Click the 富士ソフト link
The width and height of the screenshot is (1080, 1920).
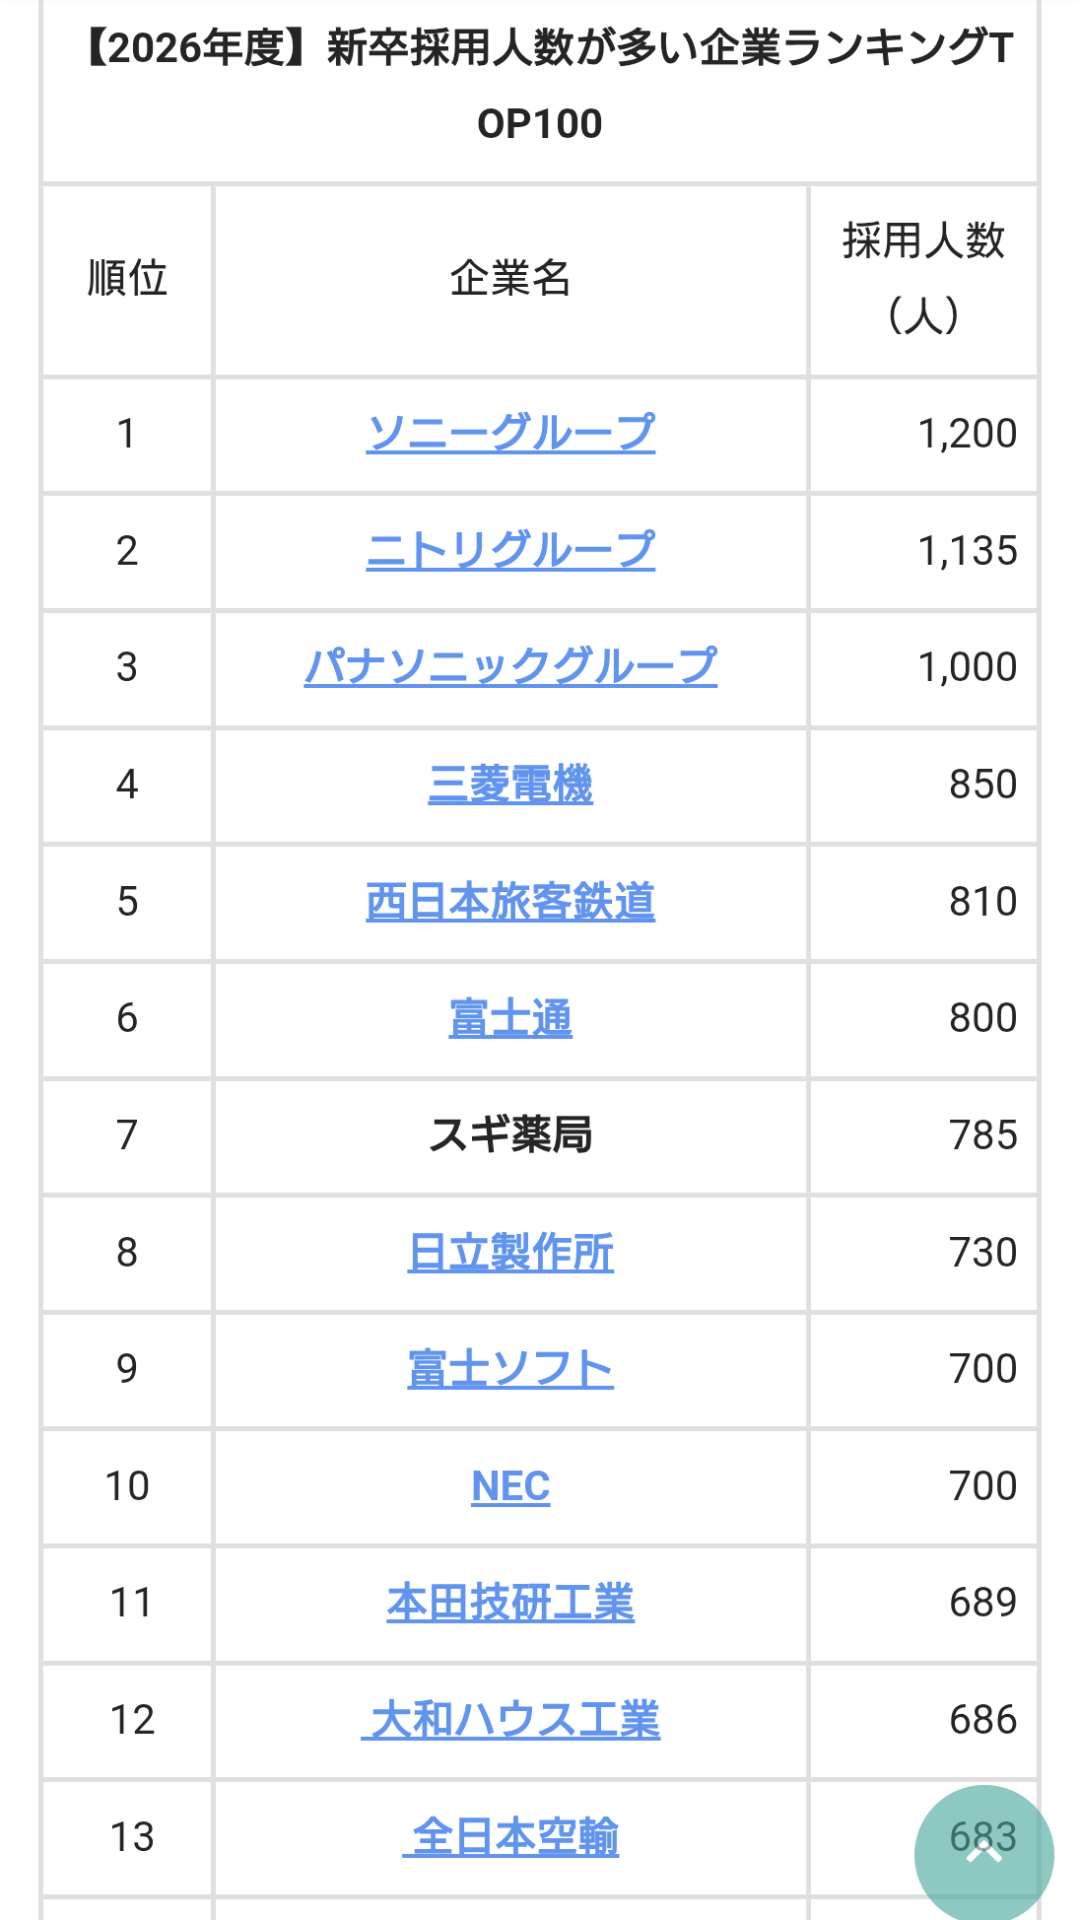click(x=510, y=1369)
